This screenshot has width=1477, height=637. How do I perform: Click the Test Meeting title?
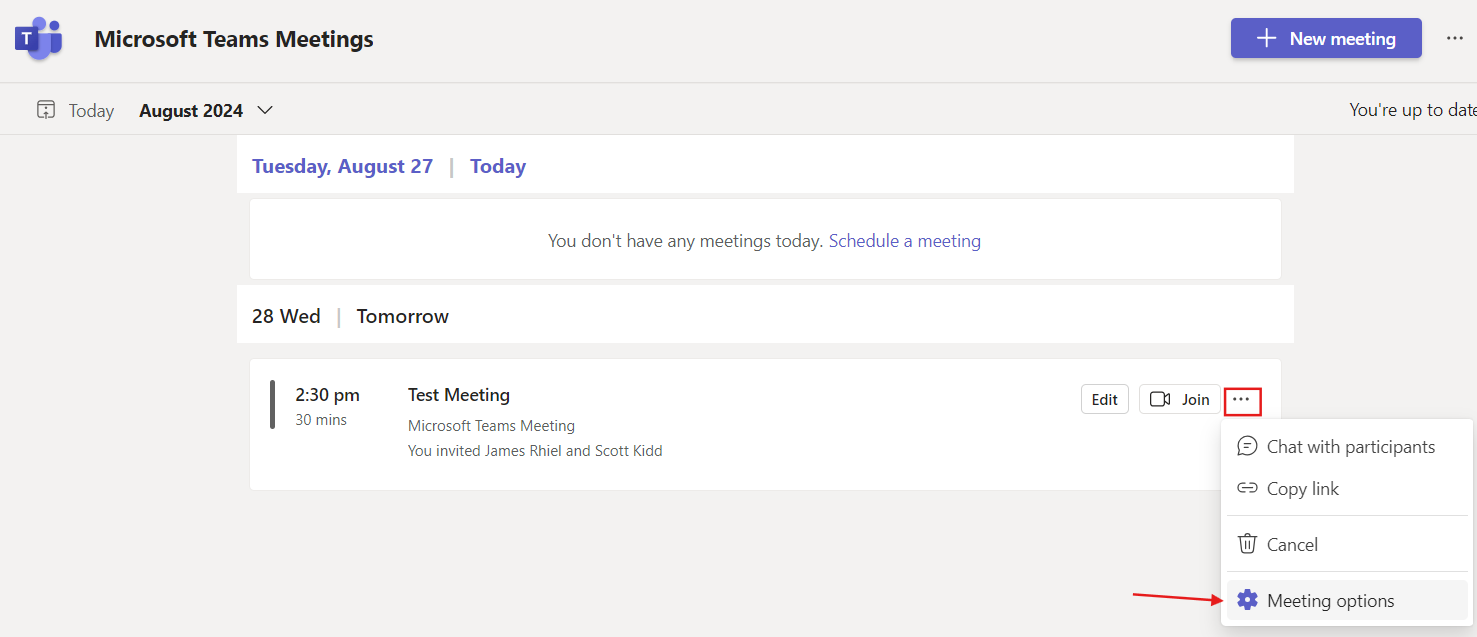pyautogui.click(x=459, y=395)
